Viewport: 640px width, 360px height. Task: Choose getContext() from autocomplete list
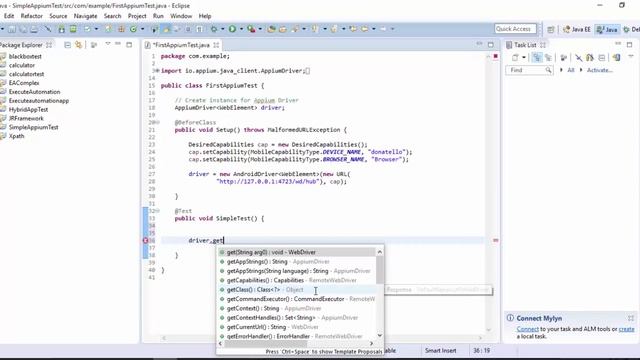tap(297, 309)
